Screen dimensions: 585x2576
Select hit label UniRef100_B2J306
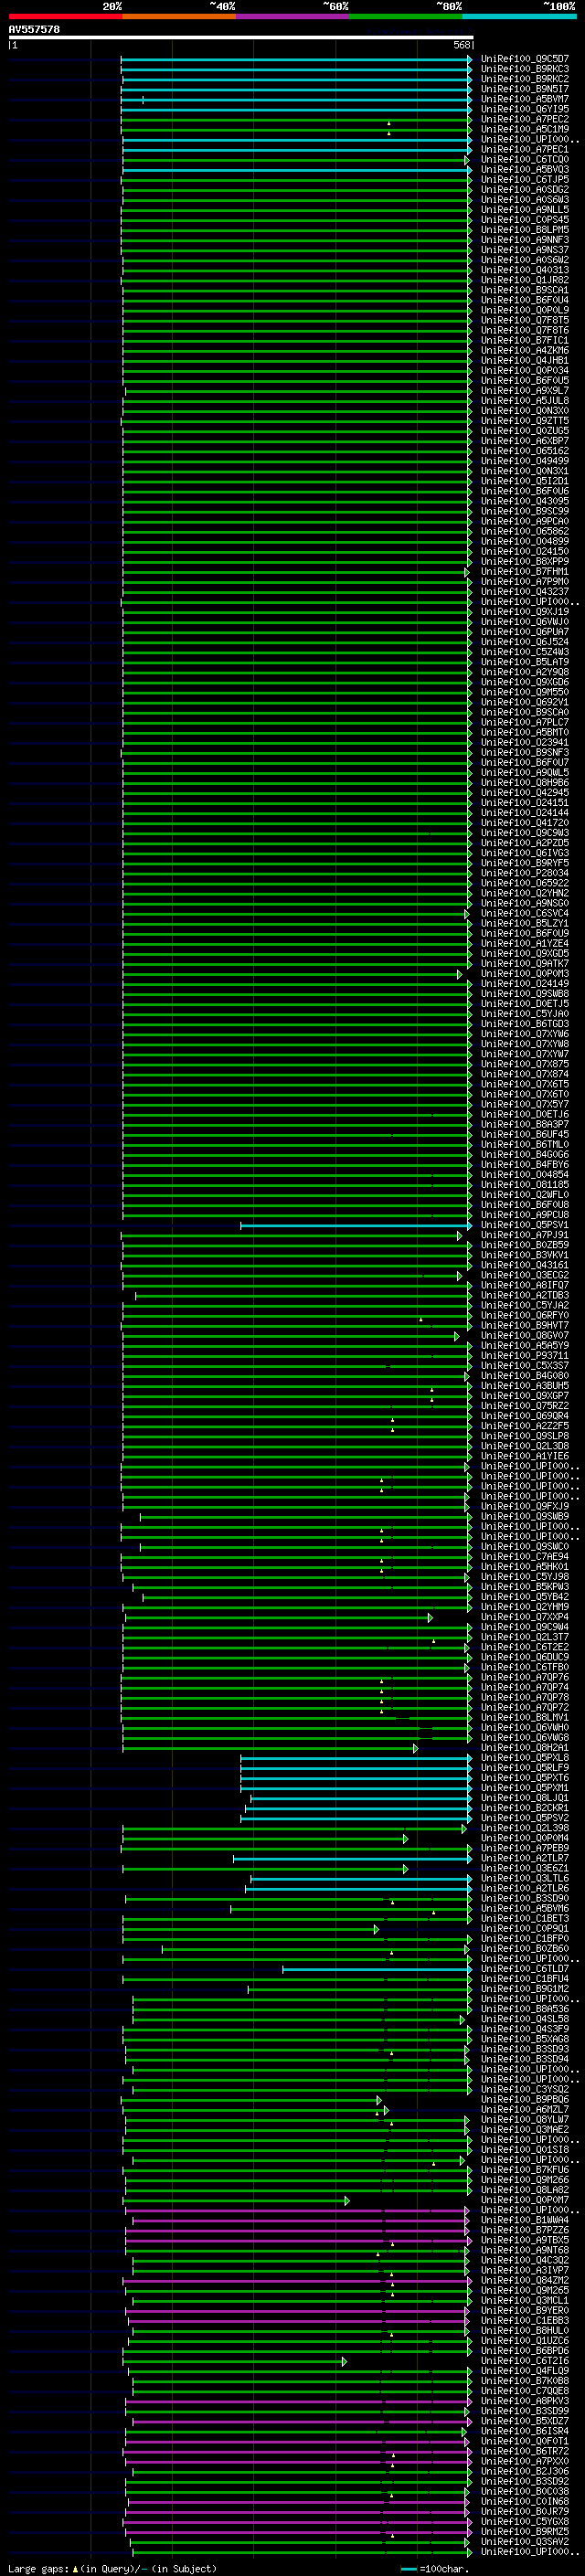(x=525, y=2472)
